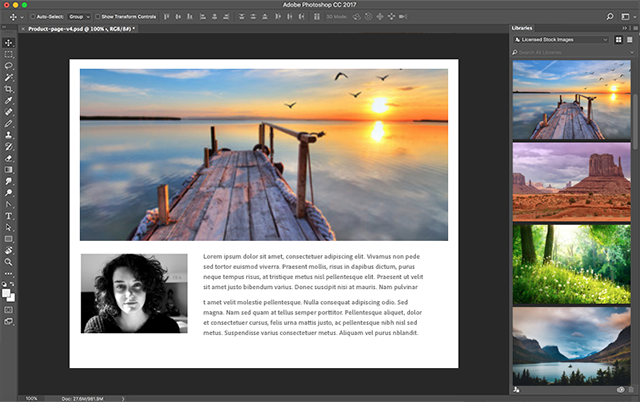The height and width of the screenshot is (402, 640).
Task: Select the desert butte stock image thumbnail
Action: (571, 180)
